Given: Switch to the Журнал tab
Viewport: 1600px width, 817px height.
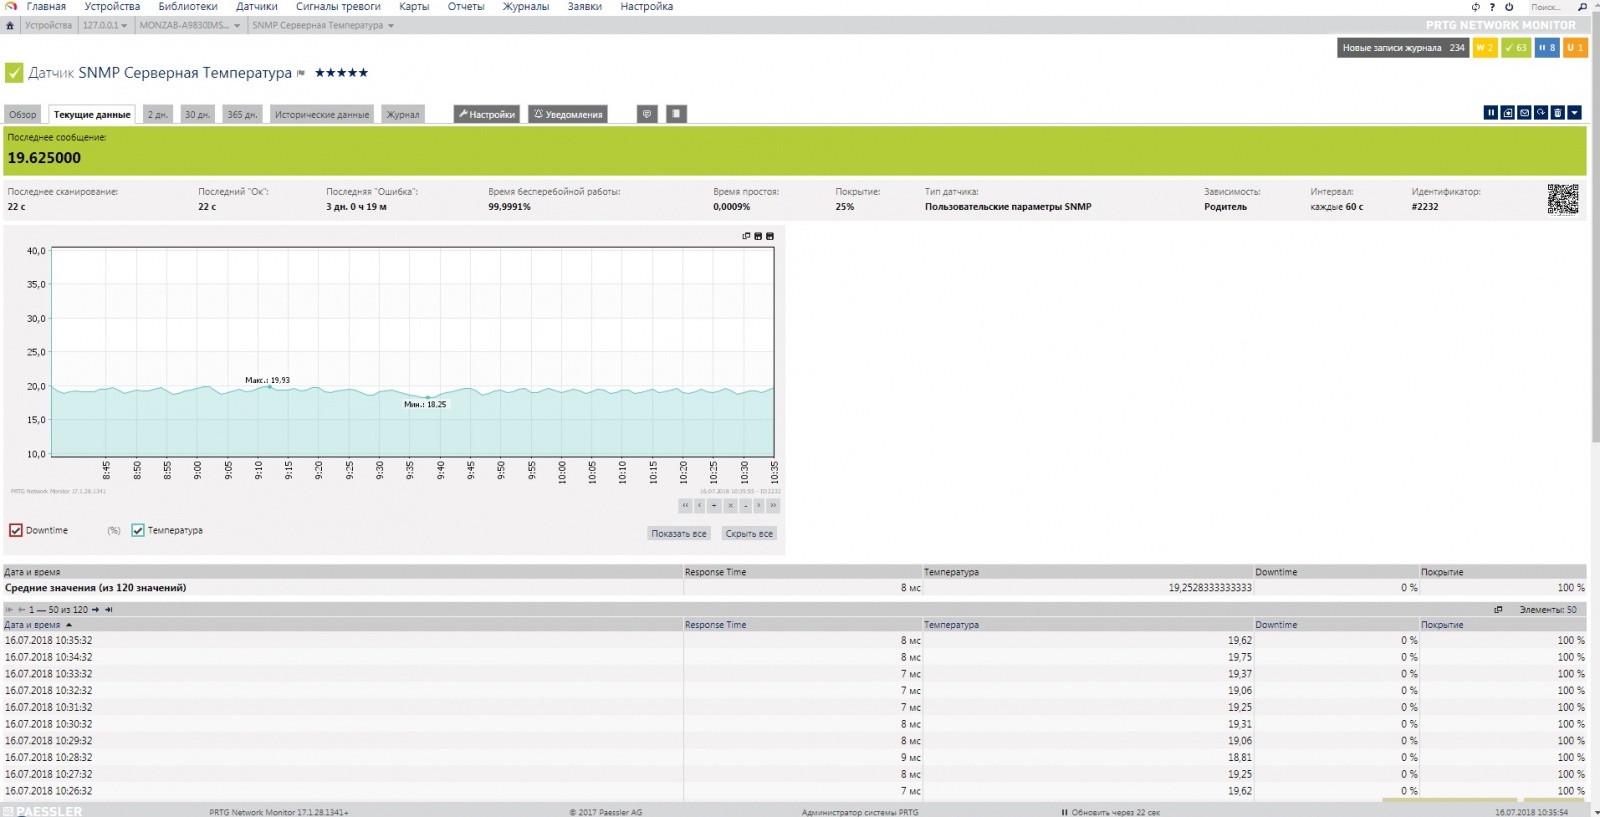Looking at the screenshot, I should 403,114.
